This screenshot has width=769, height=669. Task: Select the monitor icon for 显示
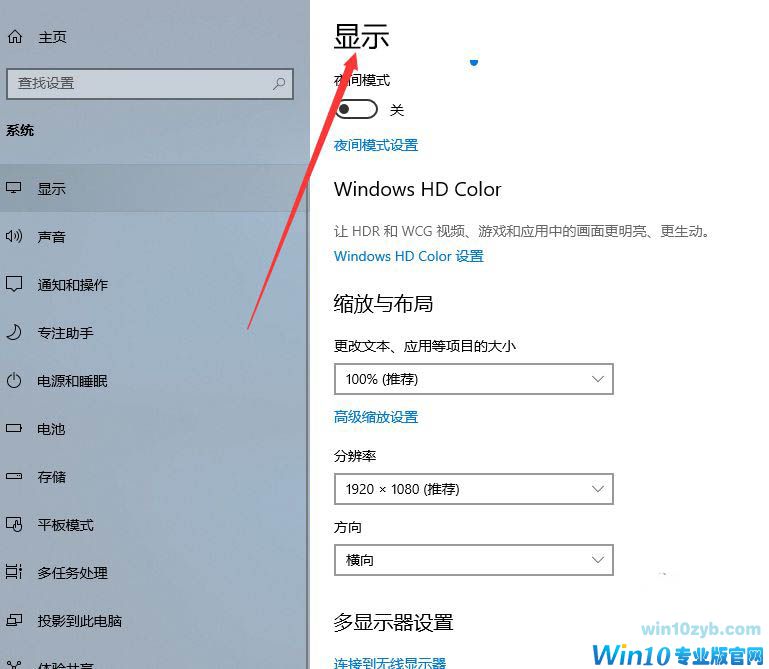(x=14, y=188)
